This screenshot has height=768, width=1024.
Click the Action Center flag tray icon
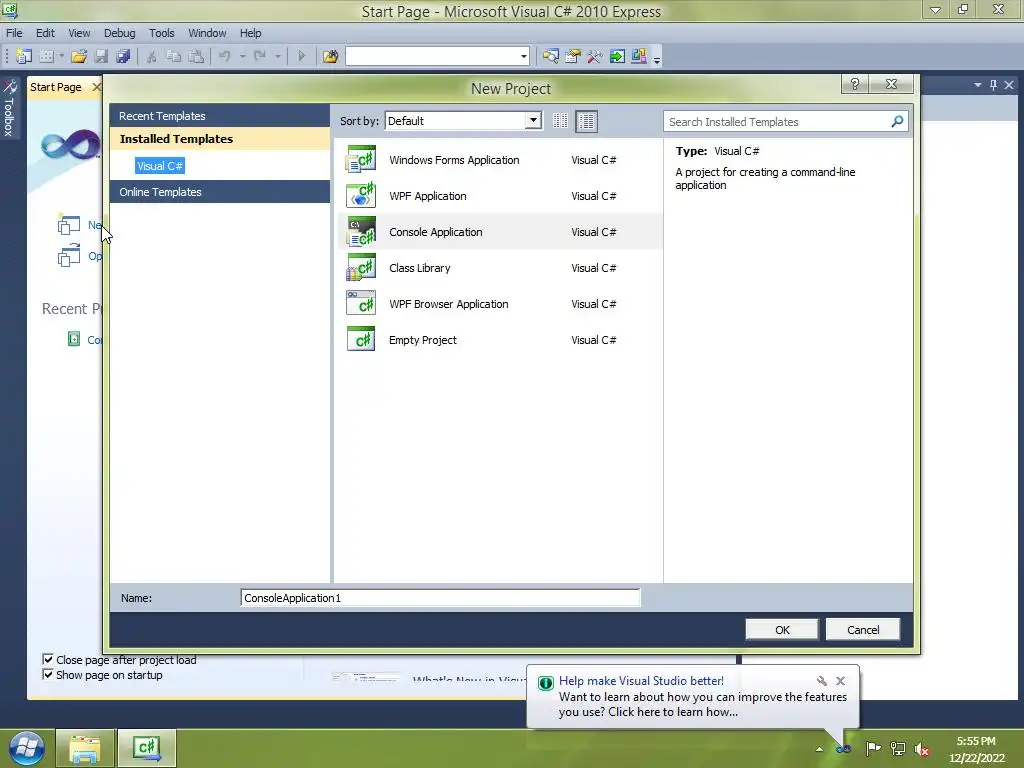(873, 748)
